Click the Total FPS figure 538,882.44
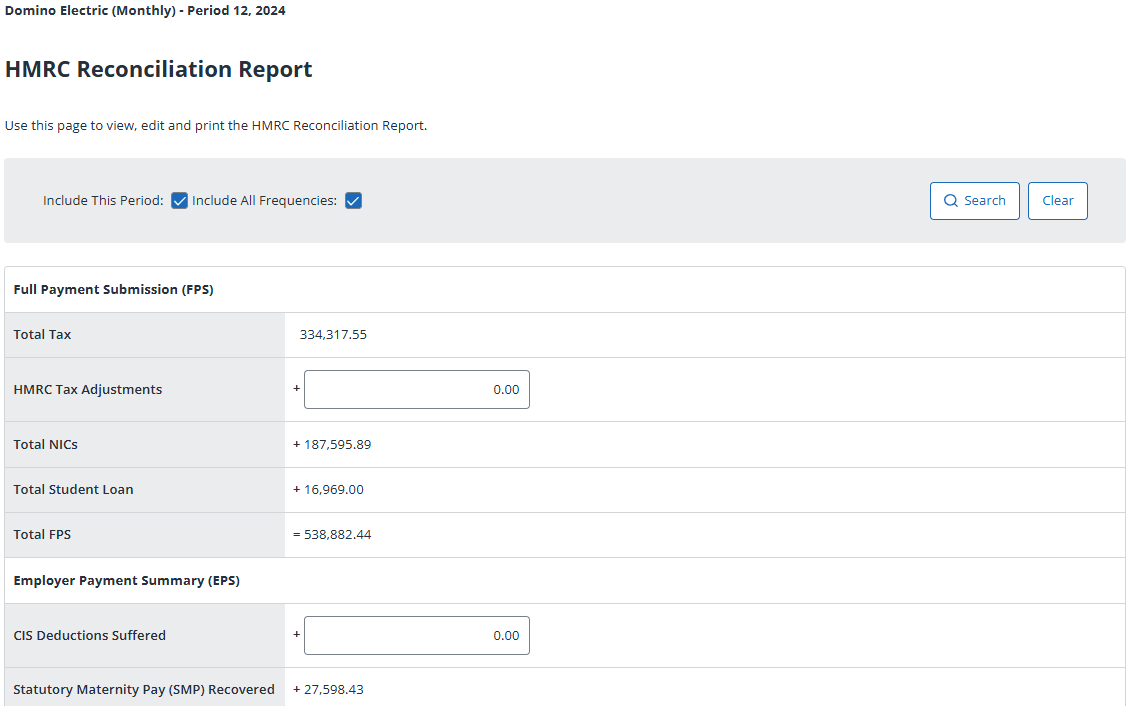 coord(337,535)
